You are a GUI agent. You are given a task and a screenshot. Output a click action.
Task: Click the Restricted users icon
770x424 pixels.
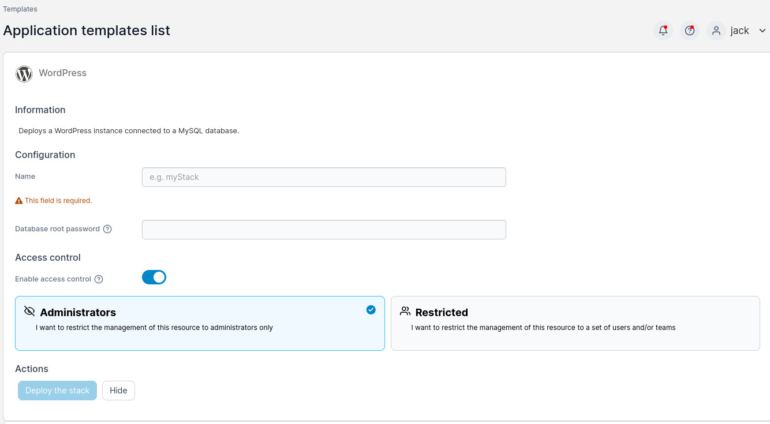coord(404,312)
